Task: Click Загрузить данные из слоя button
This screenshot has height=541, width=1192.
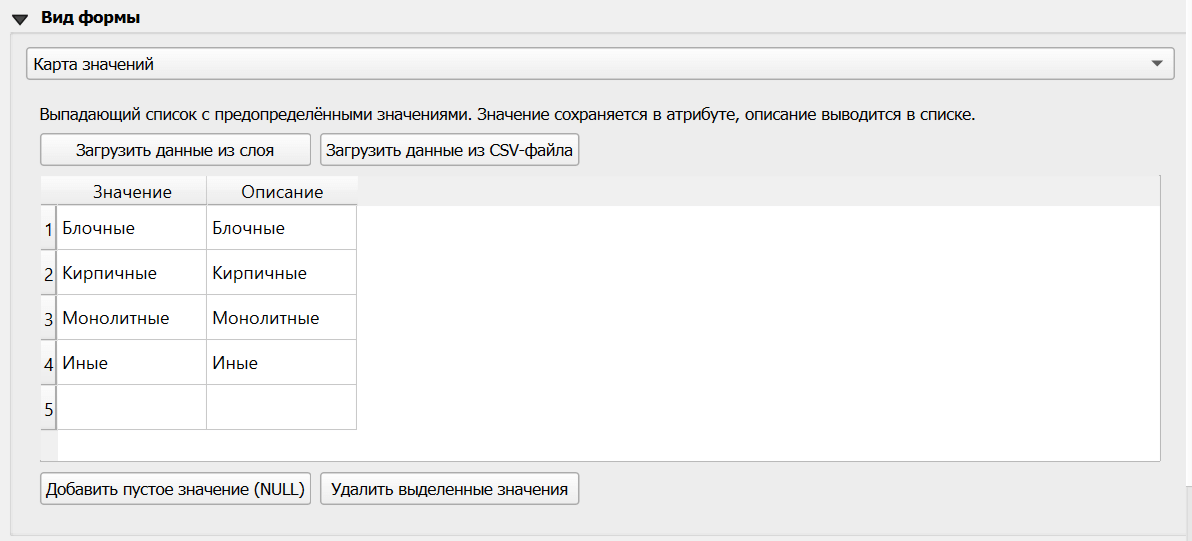Action: [175, 151]
